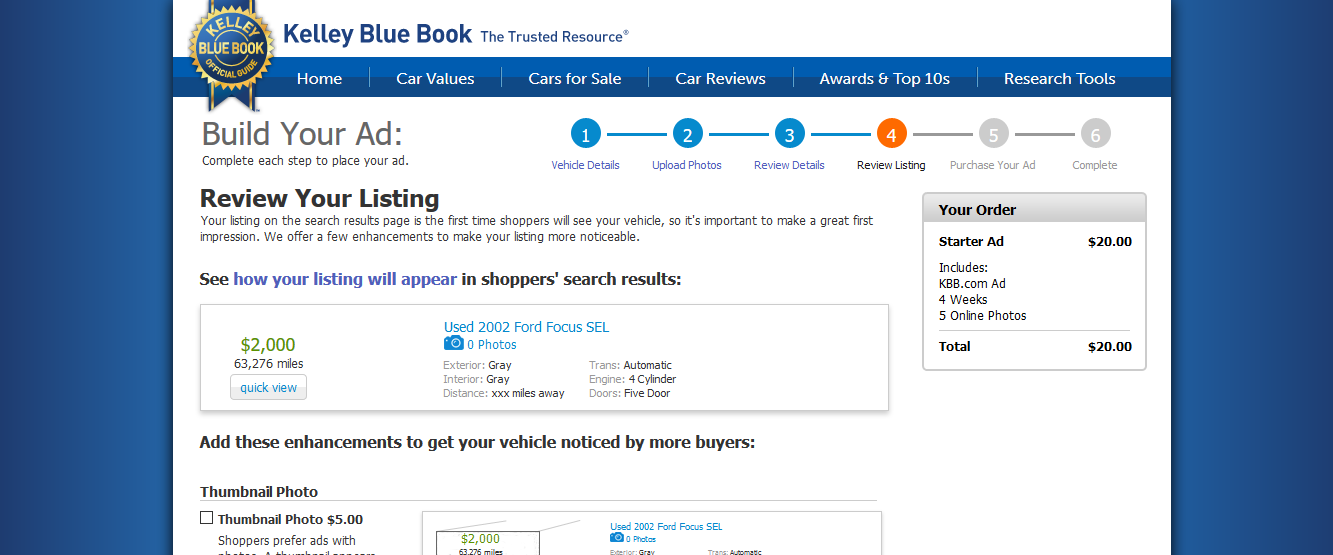Go to Review Details step label
The height and width of the screenshot is (555, 1333).
point(789,165)
